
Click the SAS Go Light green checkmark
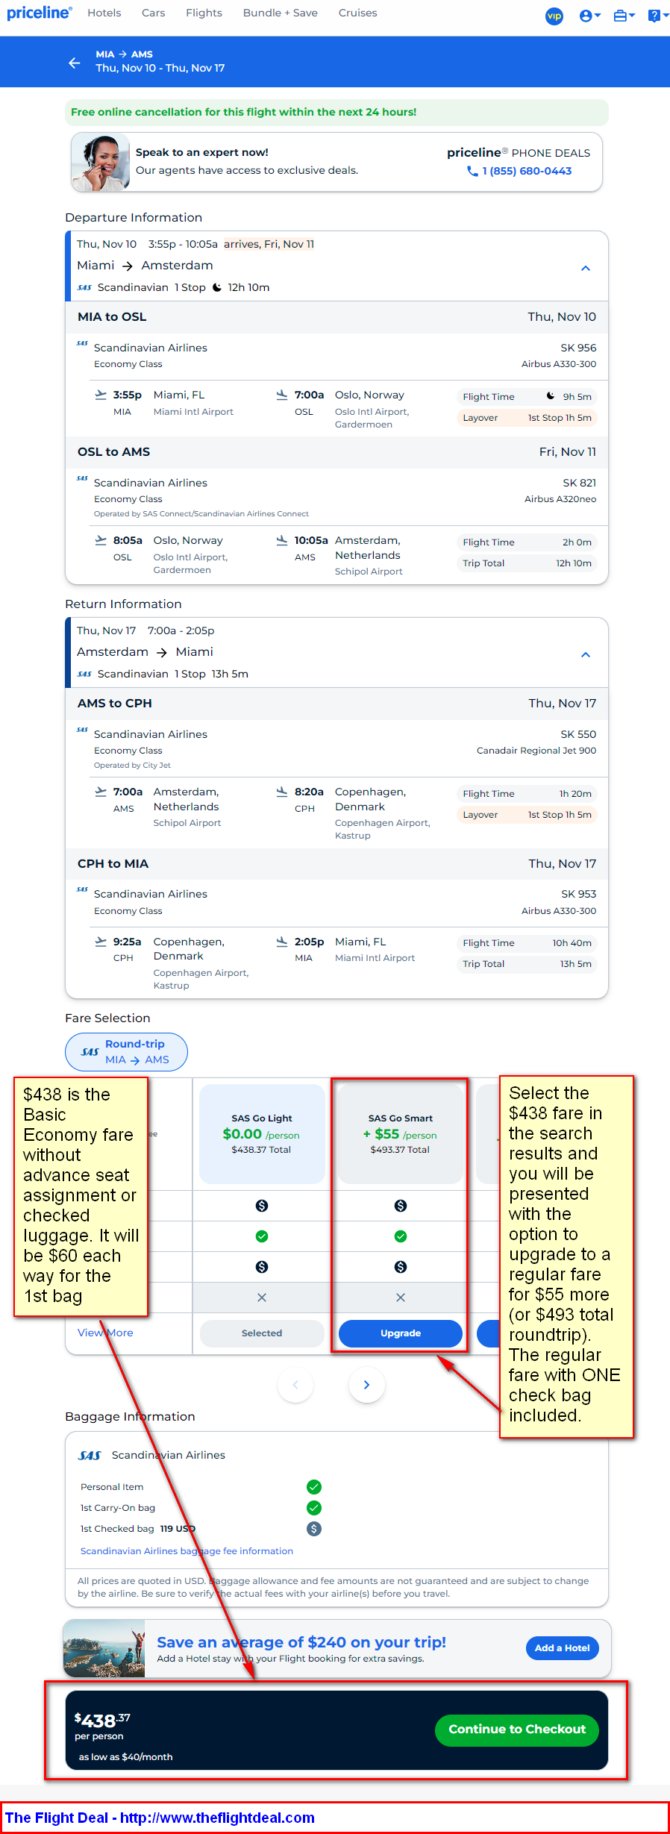point(262,1236)
